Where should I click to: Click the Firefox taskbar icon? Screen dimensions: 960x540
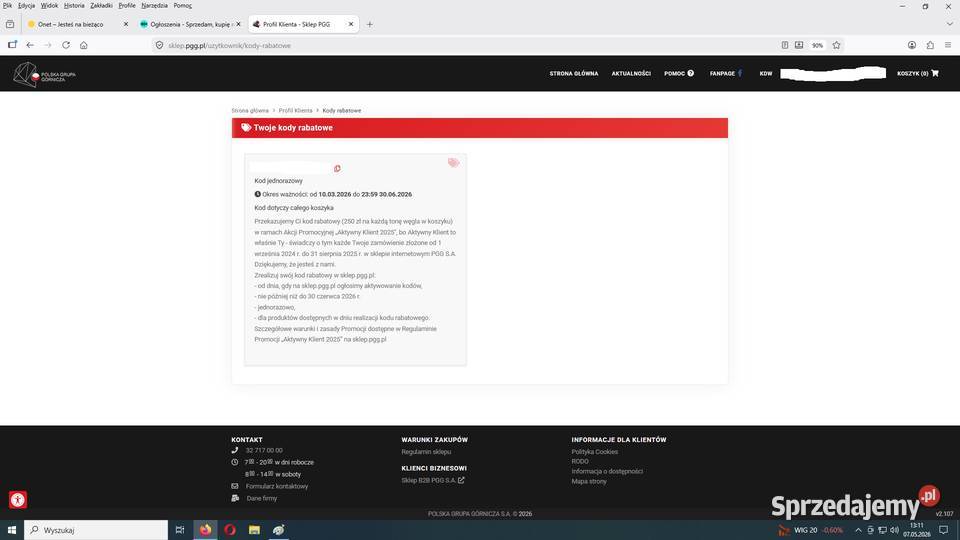[x=205, y=530]
